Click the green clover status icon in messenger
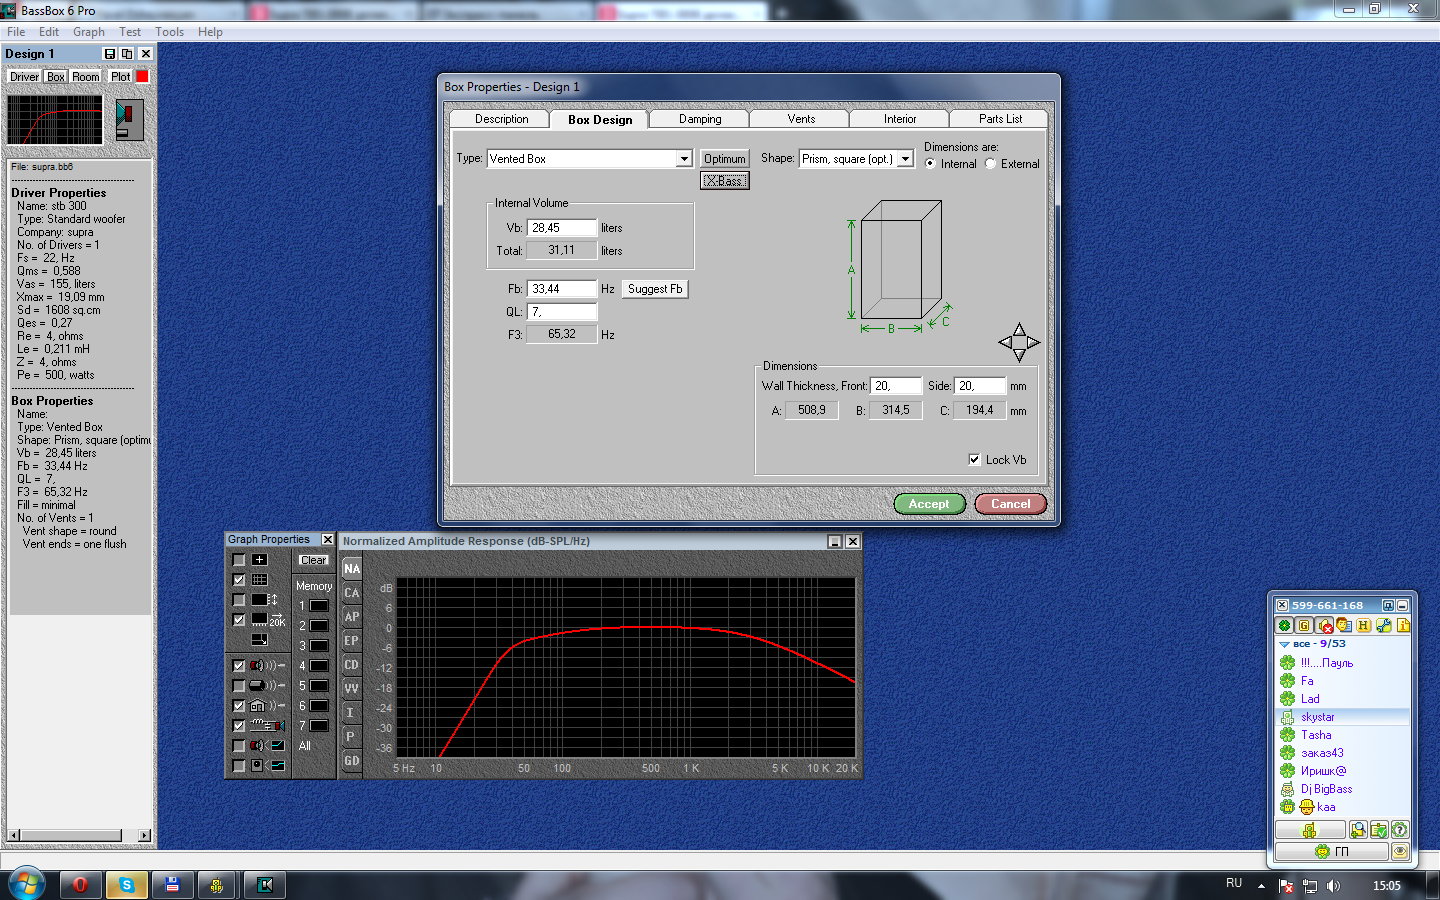Image resolution: width=1440 pixels, height=900 pixels. tap(1285, 626)
